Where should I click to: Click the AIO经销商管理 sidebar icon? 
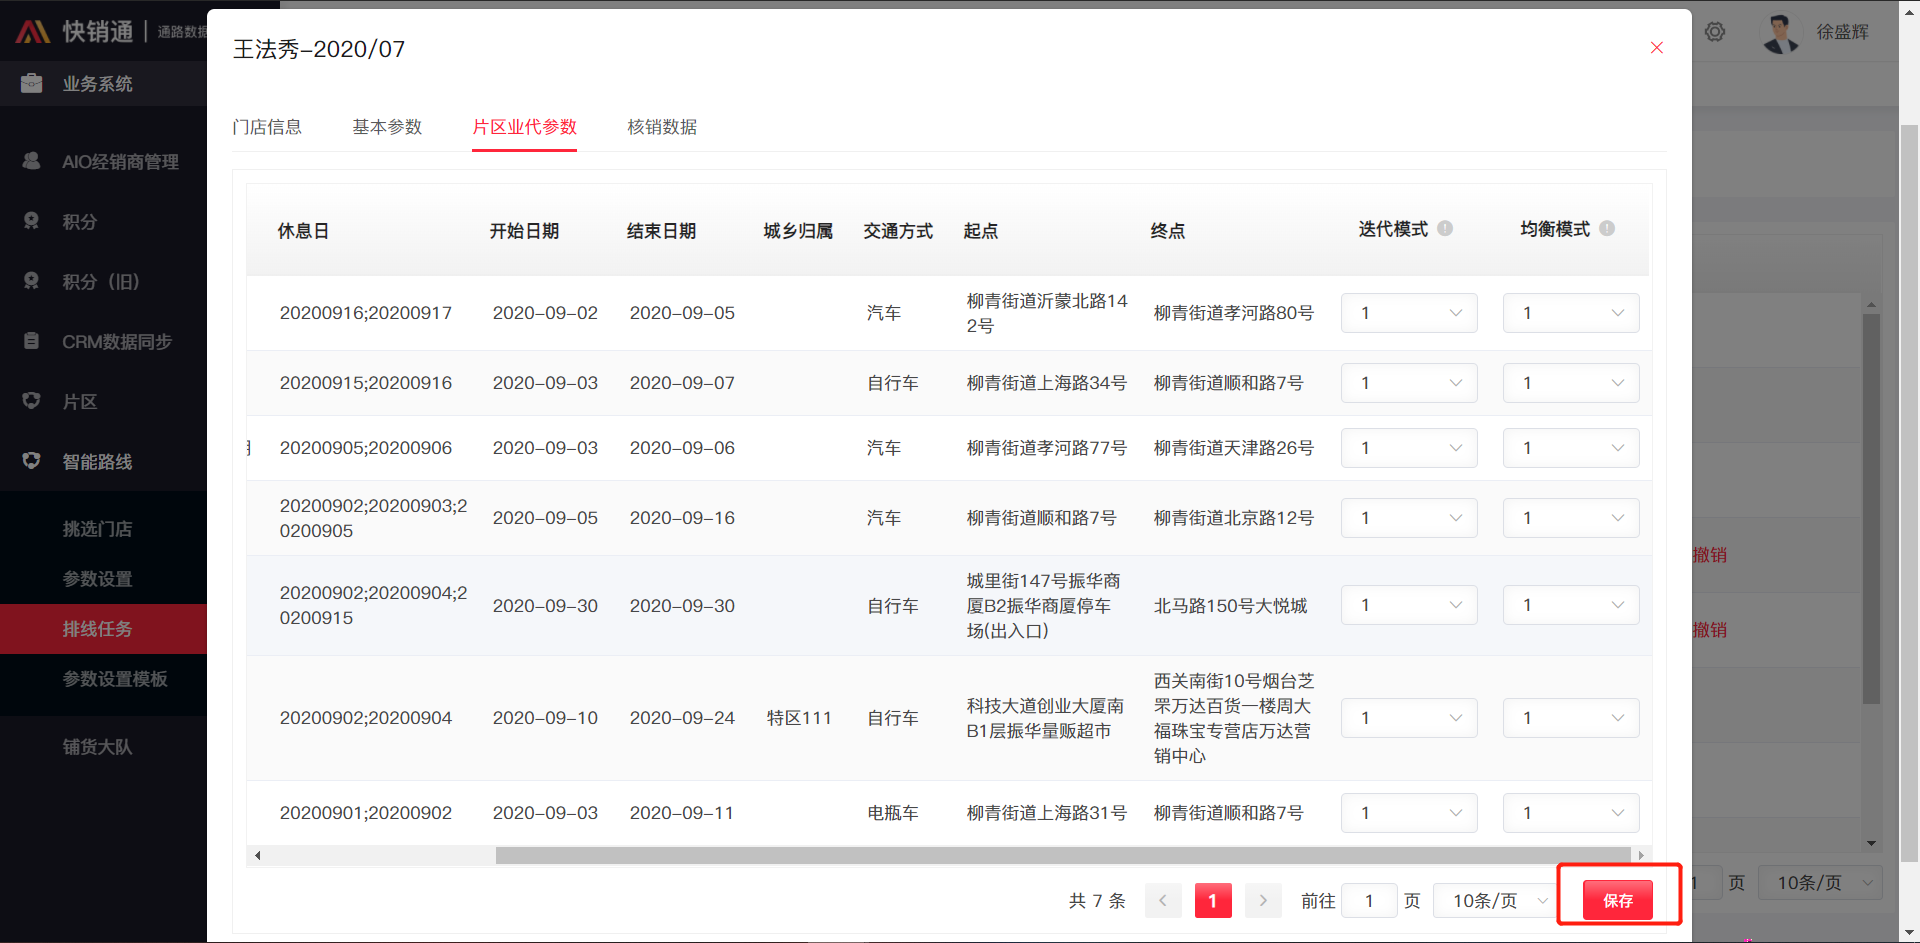tap(32, 161)
